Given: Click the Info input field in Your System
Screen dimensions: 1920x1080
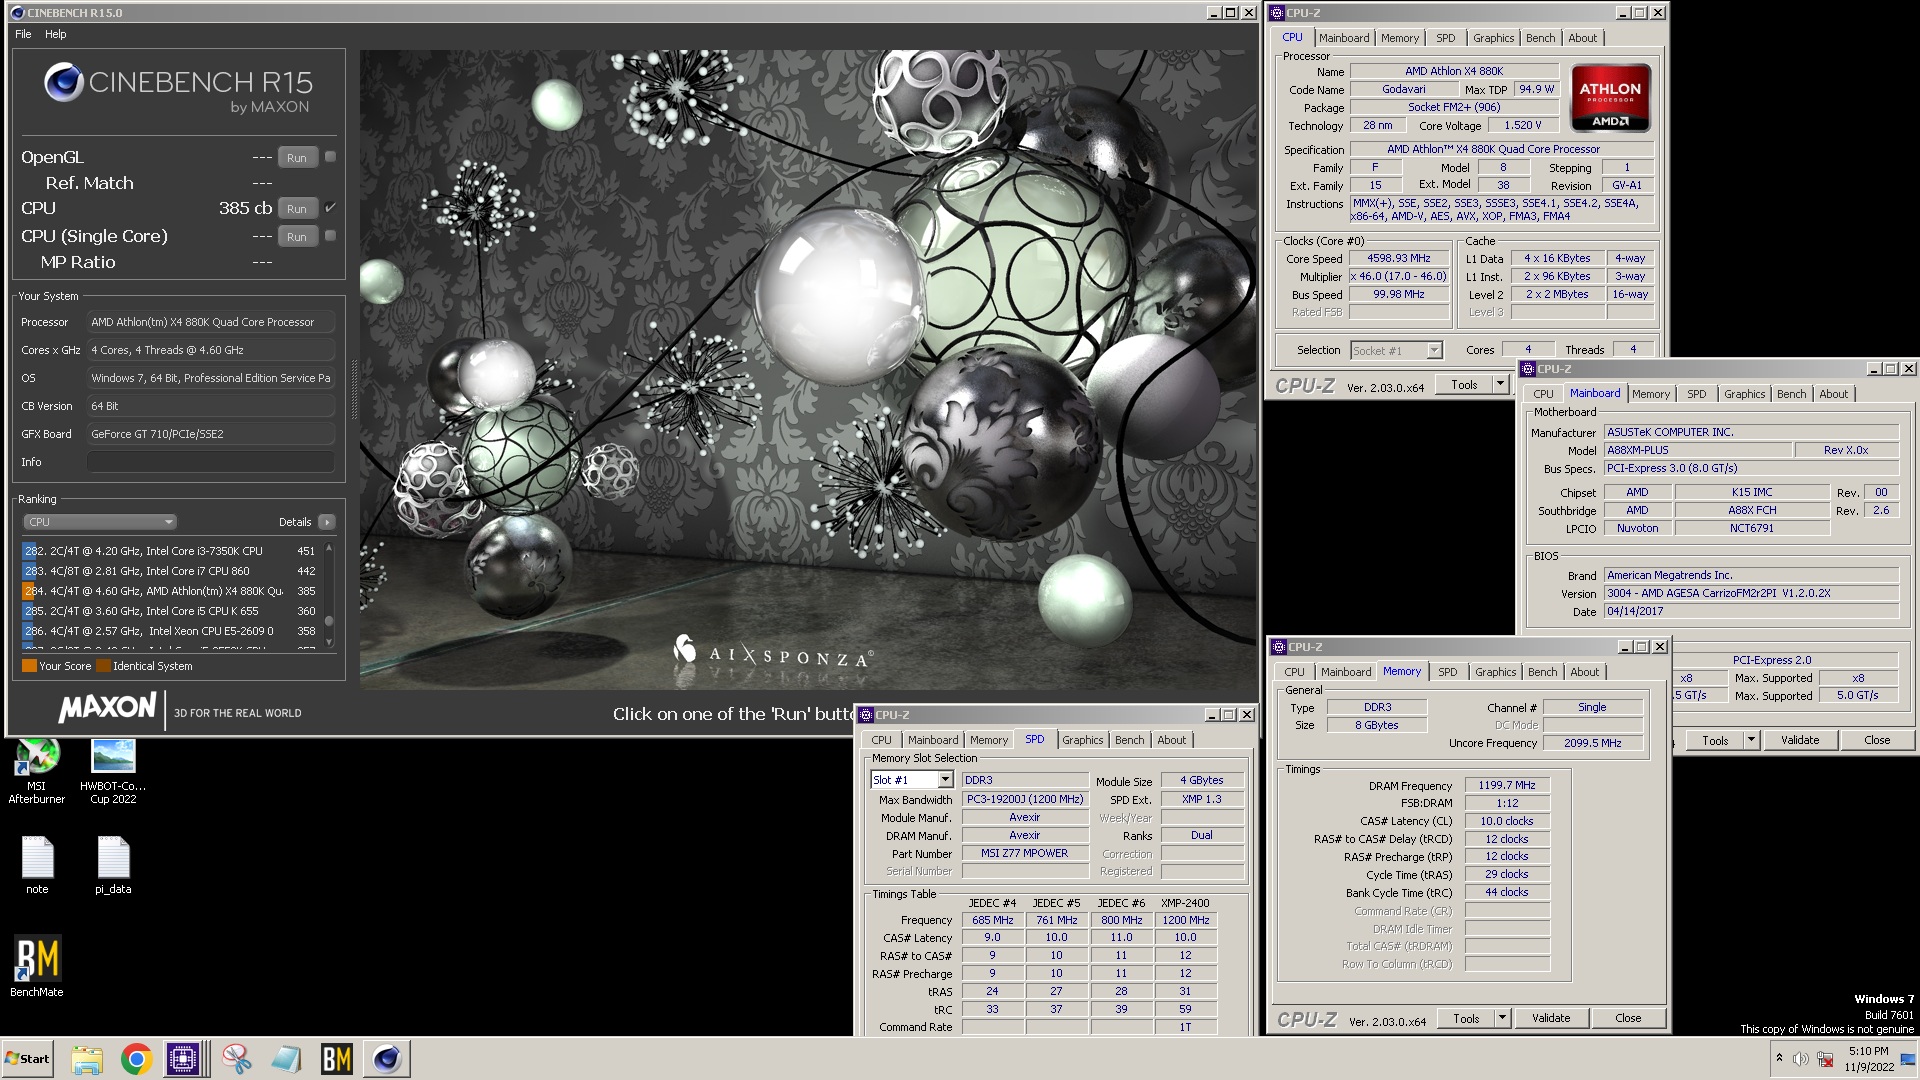Looking at the screenshot, I should [x=210, y=462].
